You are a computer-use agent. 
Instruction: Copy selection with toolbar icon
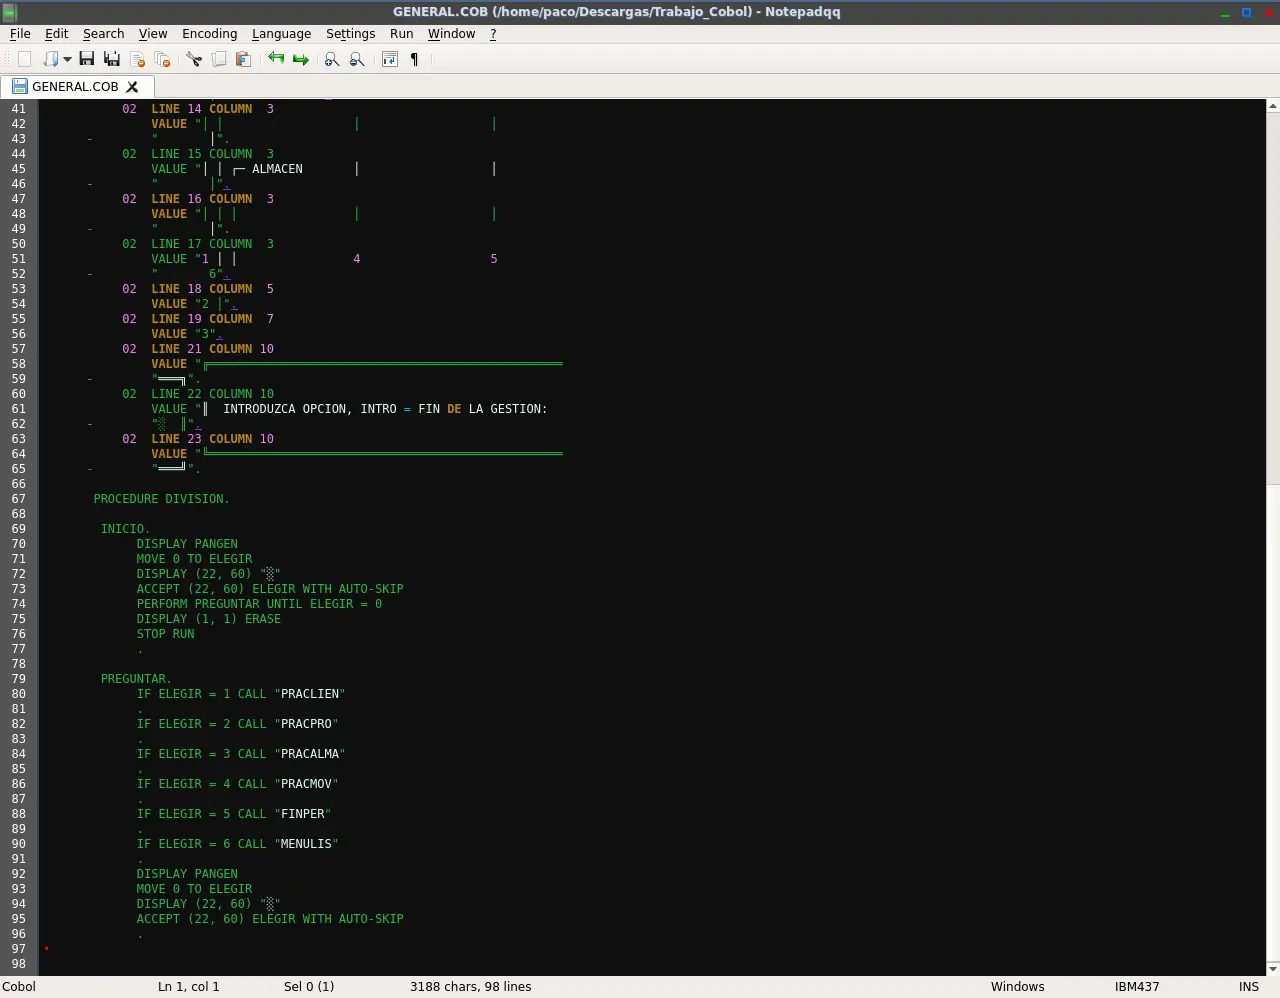pyautogui.click(x=219, y=59)
